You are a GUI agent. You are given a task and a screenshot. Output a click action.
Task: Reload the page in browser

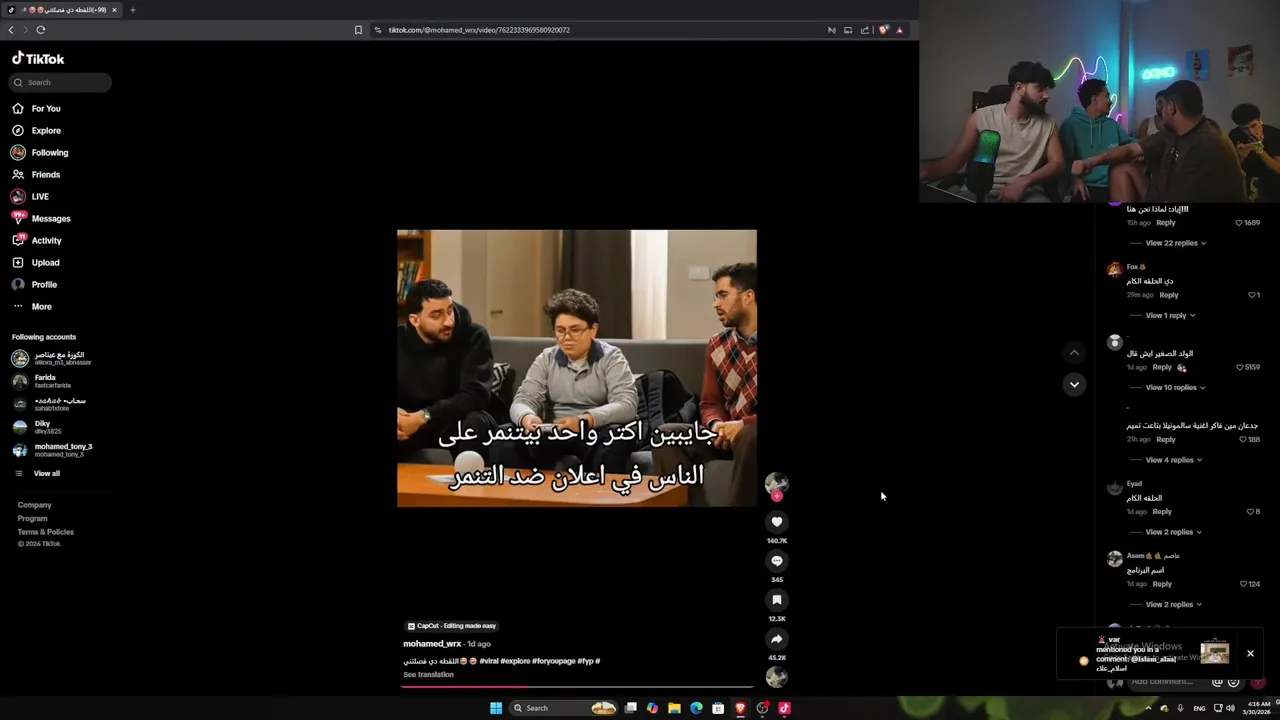tap(41, 30)
